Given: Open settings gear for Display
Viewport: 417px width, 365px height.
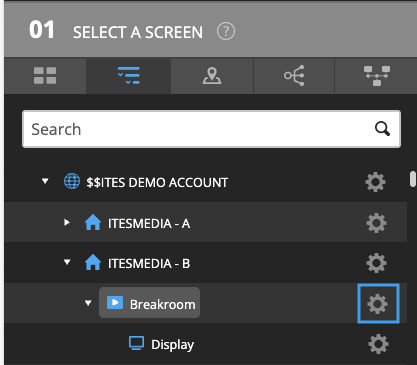Looking at the screenshot, I should [378, 344].
